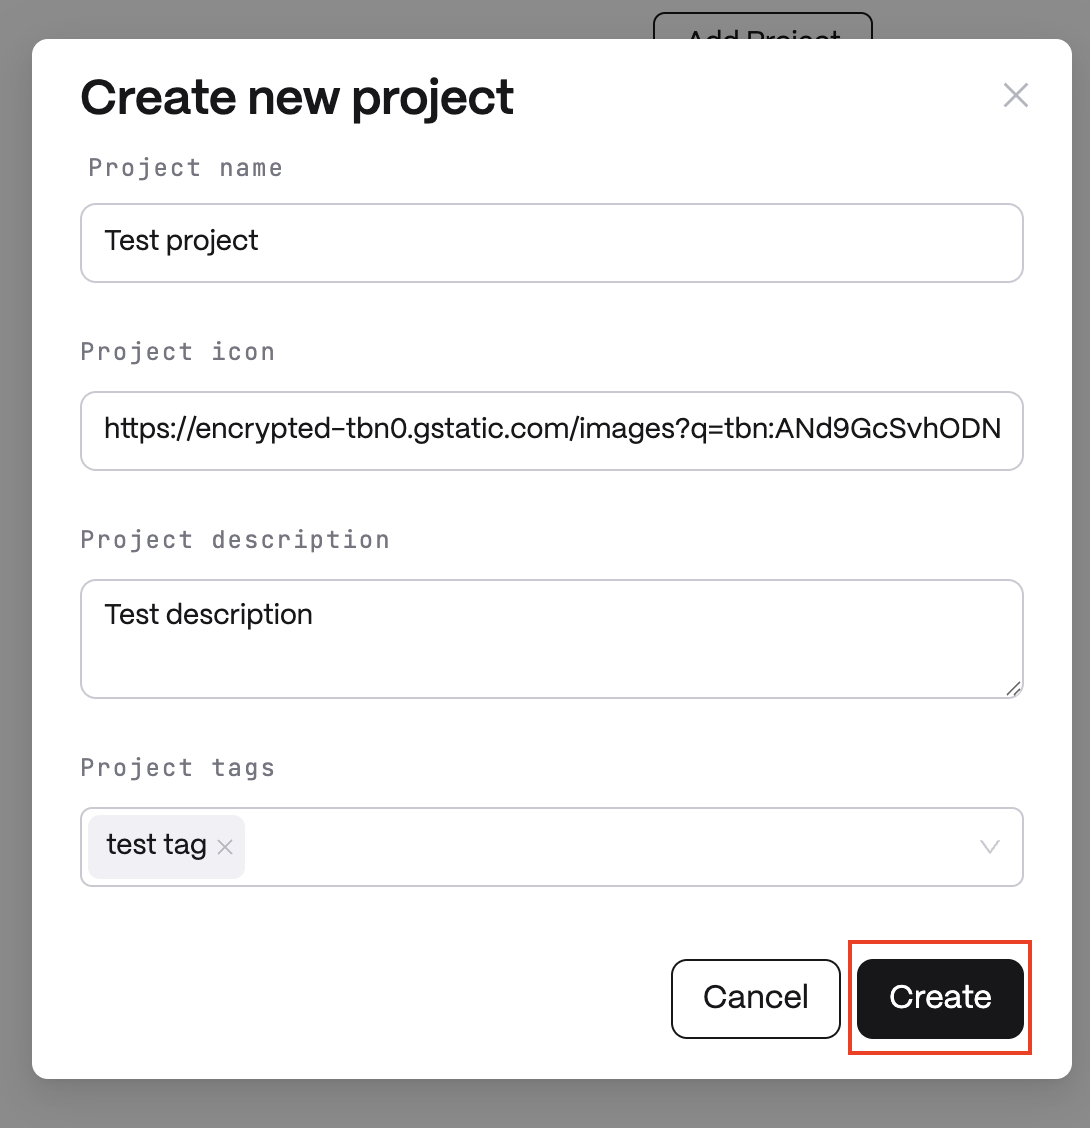Click the "Test project" text value

181,241
